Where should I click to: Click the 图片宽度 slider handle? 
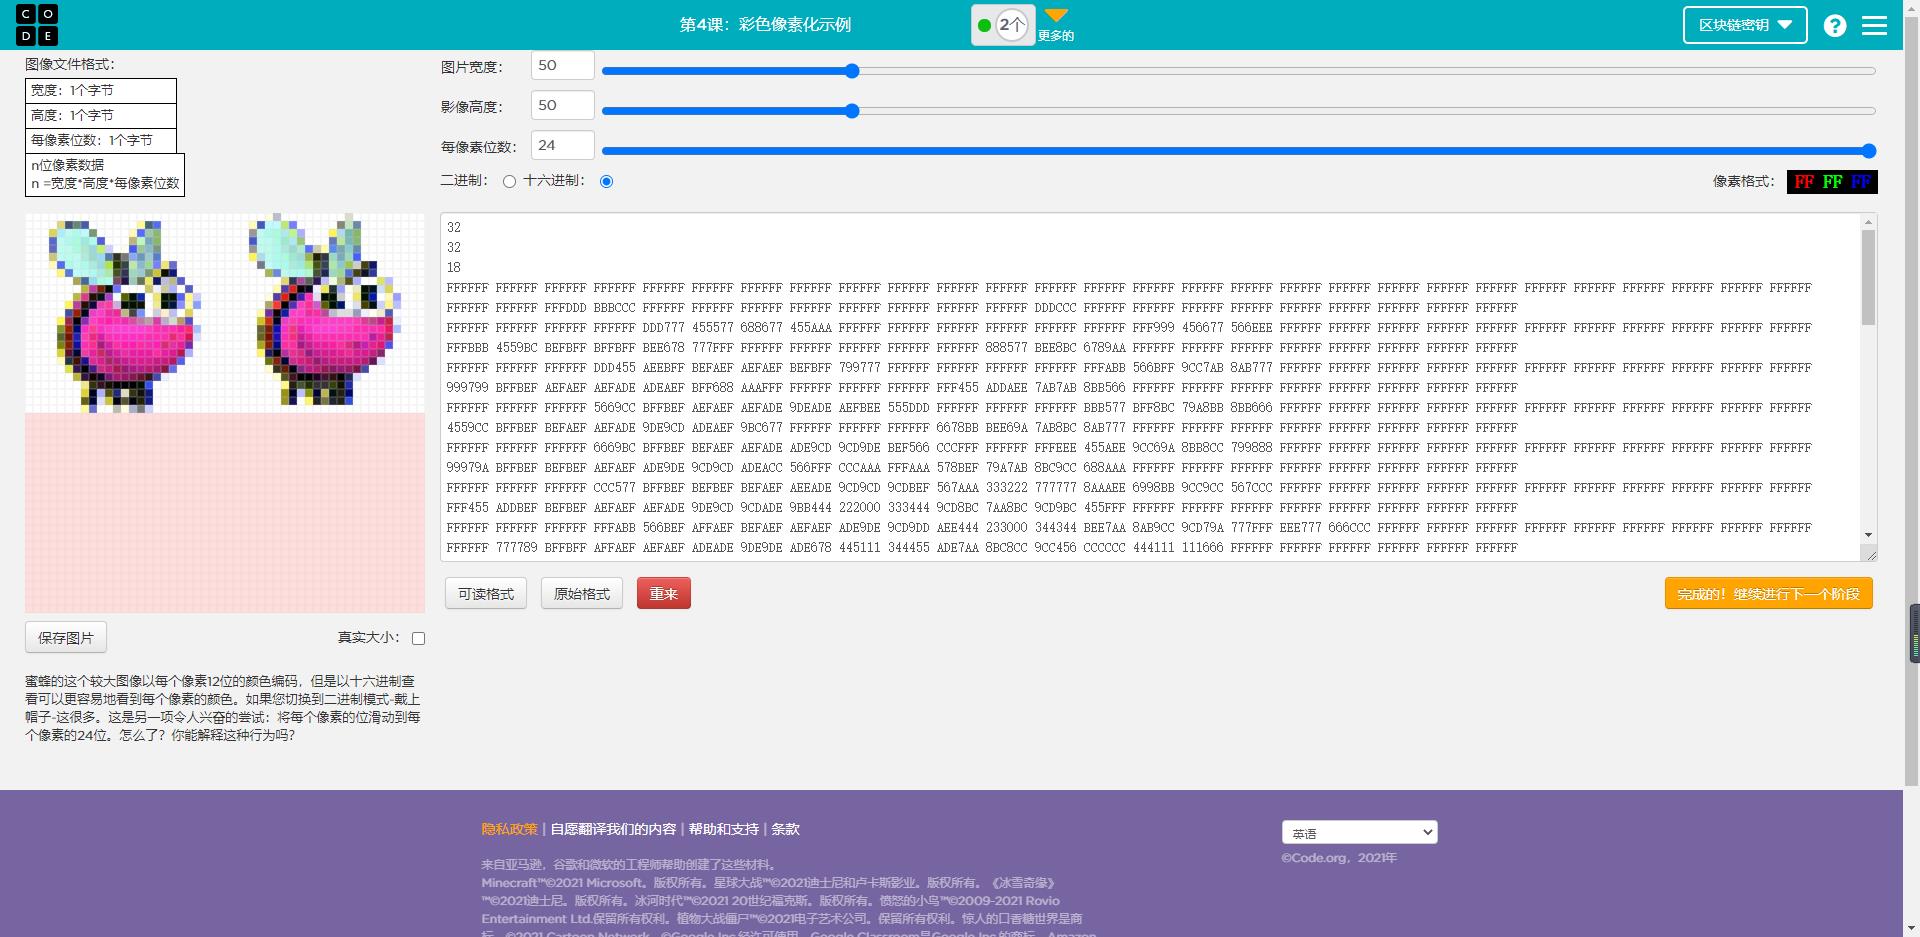(x=852, y=71)
